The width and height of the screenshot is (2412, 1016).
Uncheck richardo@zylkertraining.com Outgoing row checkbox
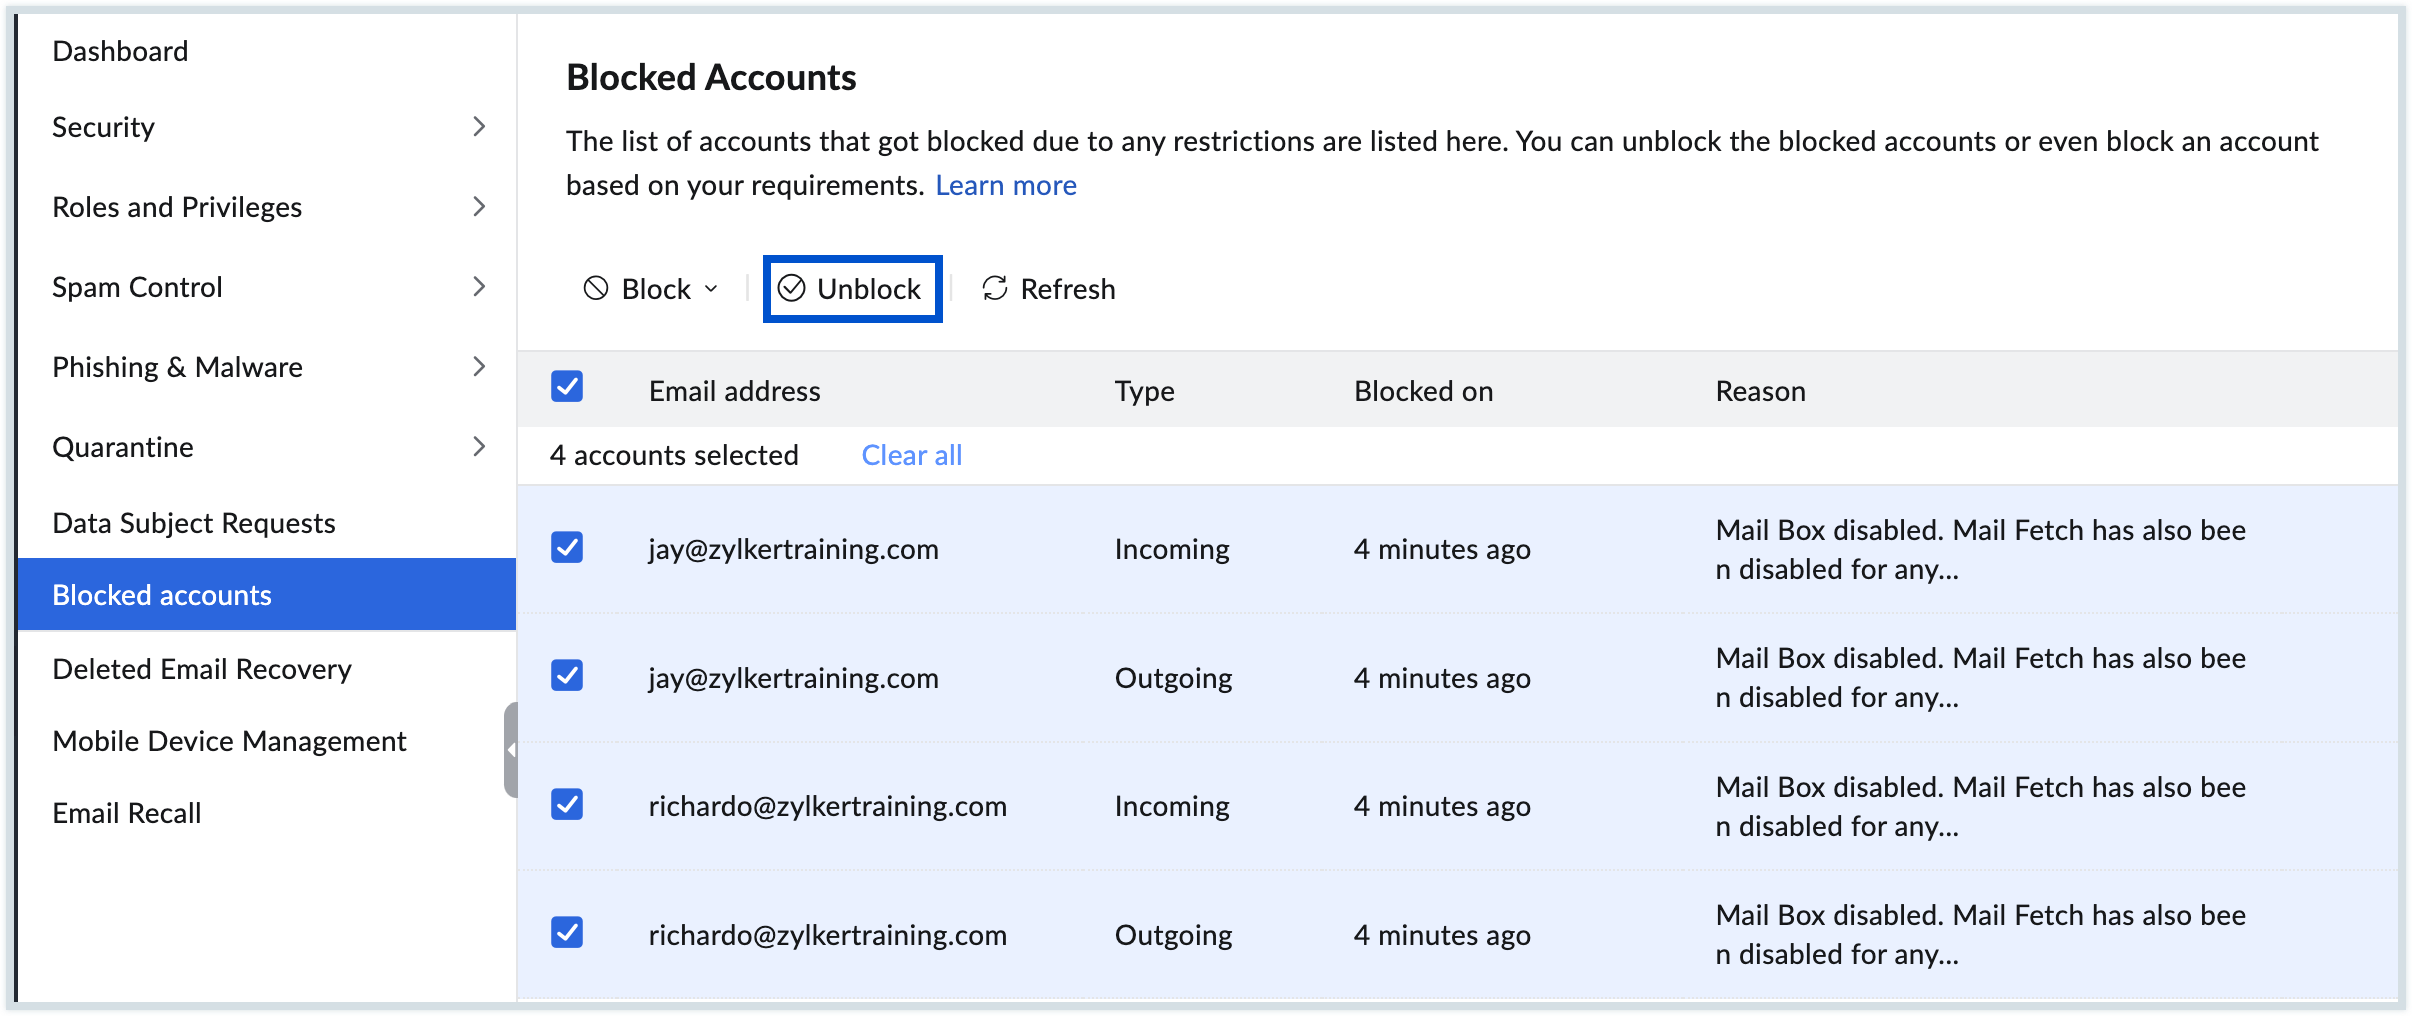point(567,933)
